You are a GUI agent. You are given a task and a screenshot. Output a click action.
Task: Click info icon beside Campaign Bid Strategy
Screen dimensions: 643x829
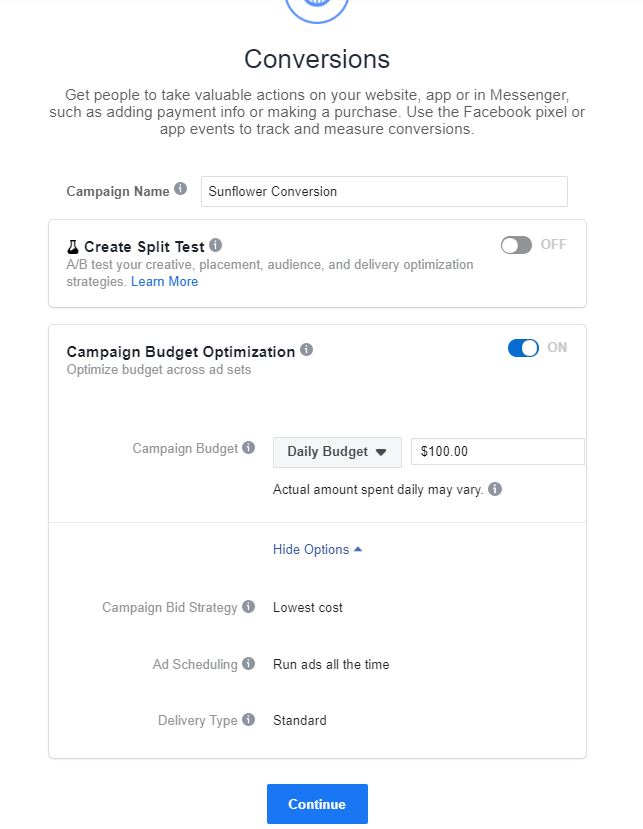[x=249, y=607]
